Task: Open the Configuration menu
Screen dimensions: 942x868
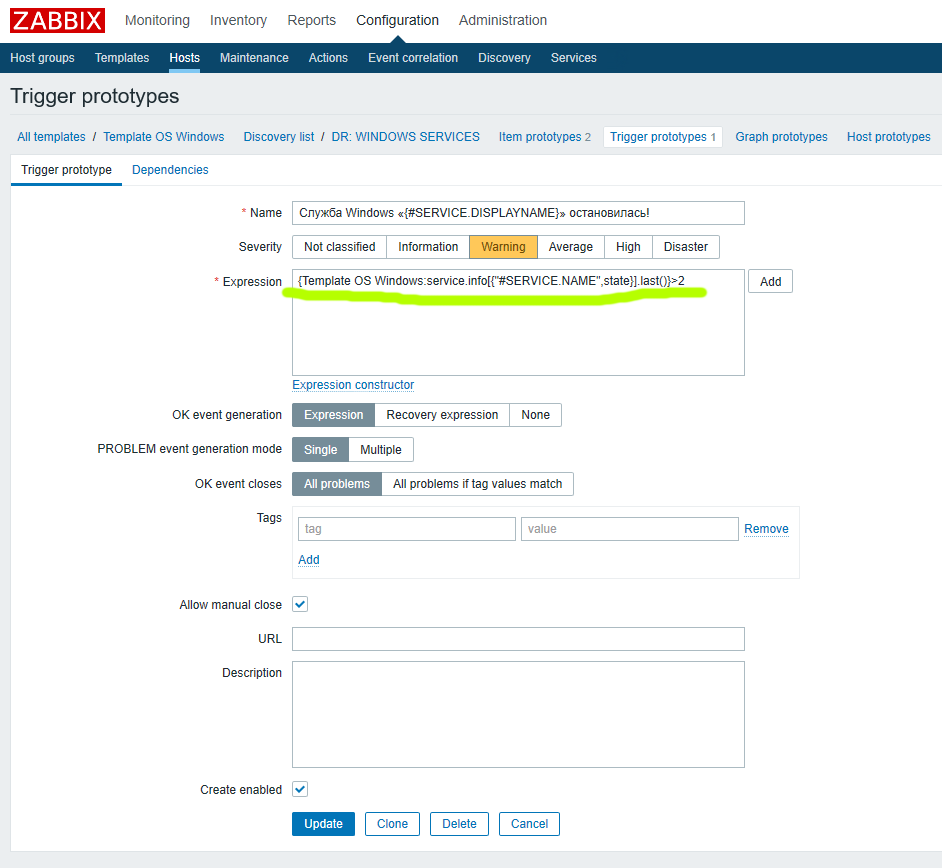Action: click(397, 20)
